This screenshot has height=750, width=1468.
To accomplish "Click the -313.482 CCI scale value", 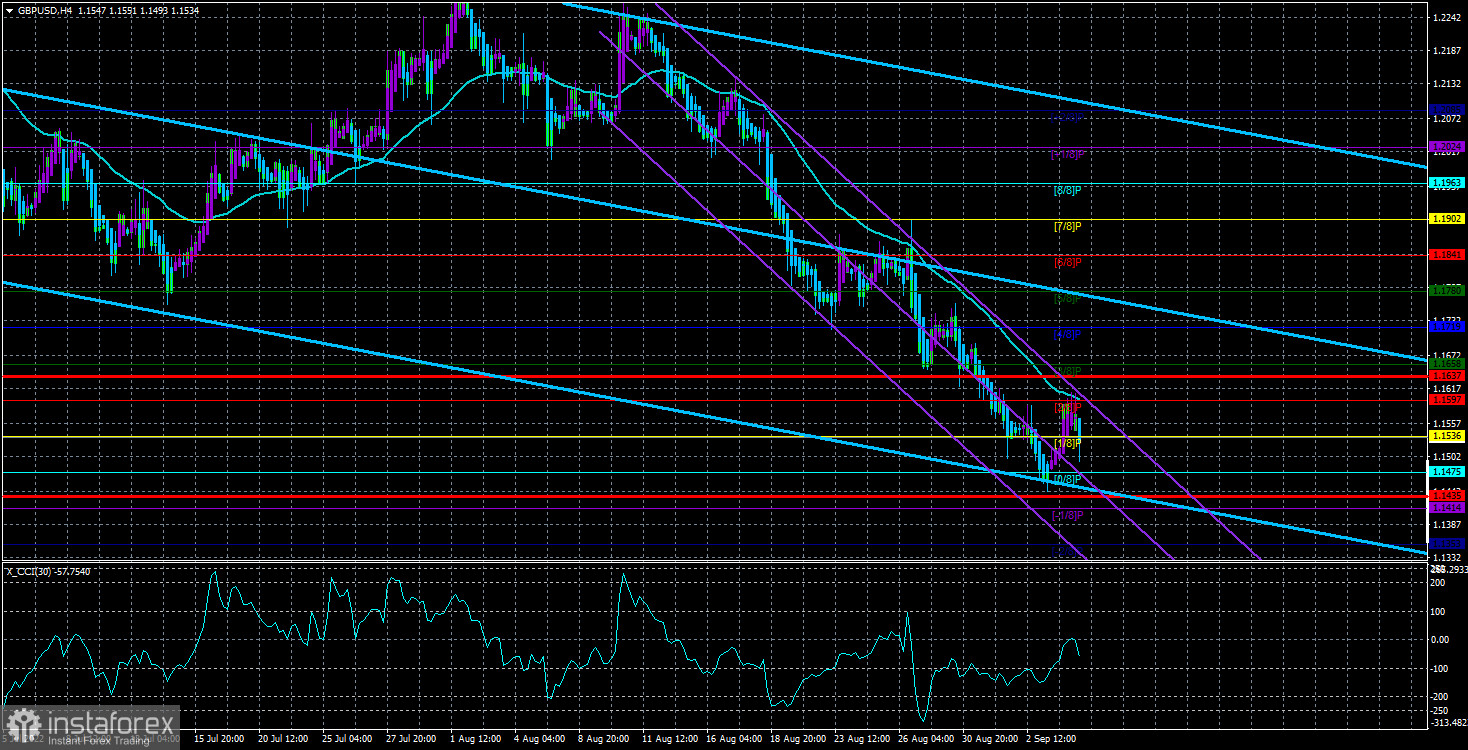I will pyautogui.click(x=1449, y=724).
